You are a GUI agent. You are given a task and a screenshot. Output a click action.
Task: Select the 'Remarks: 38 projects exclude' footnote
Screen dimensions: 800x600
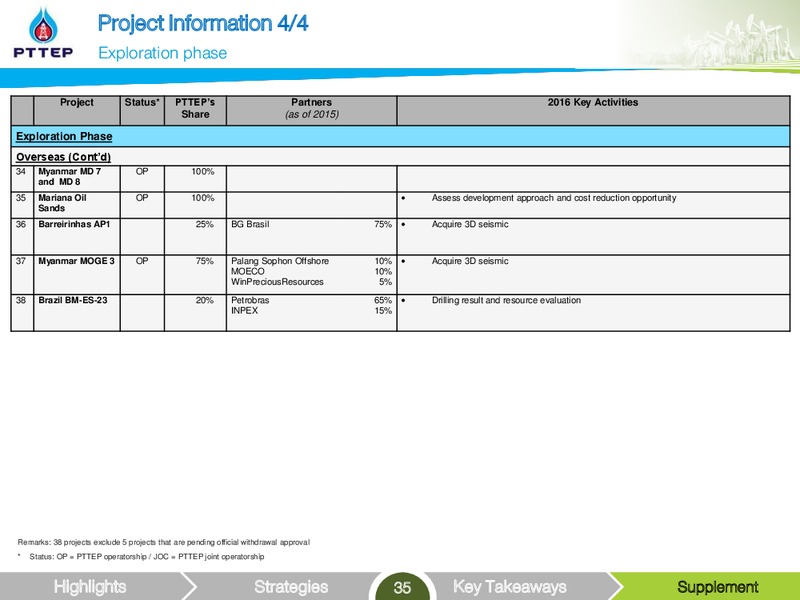(164, 542)
